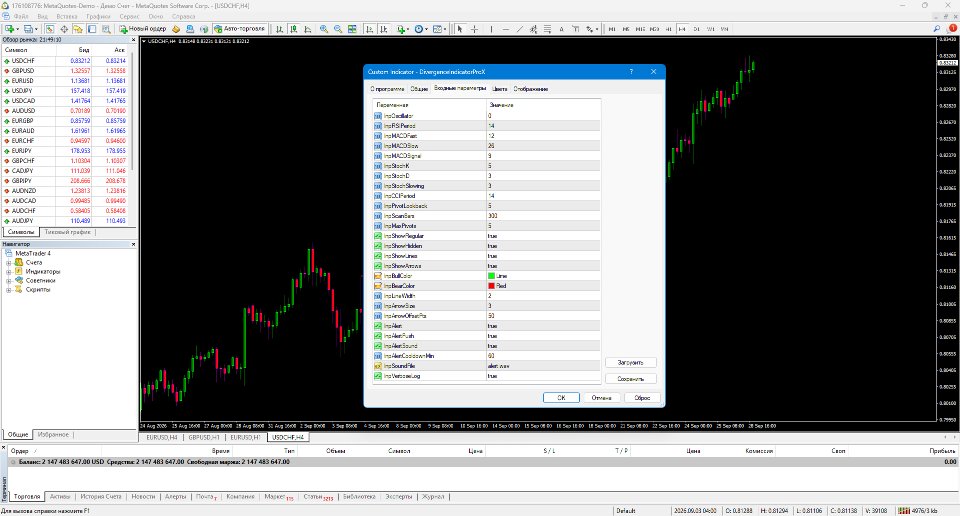Toggle InpShowLines true value
The image size is (960, 516).
click(543, 256)
